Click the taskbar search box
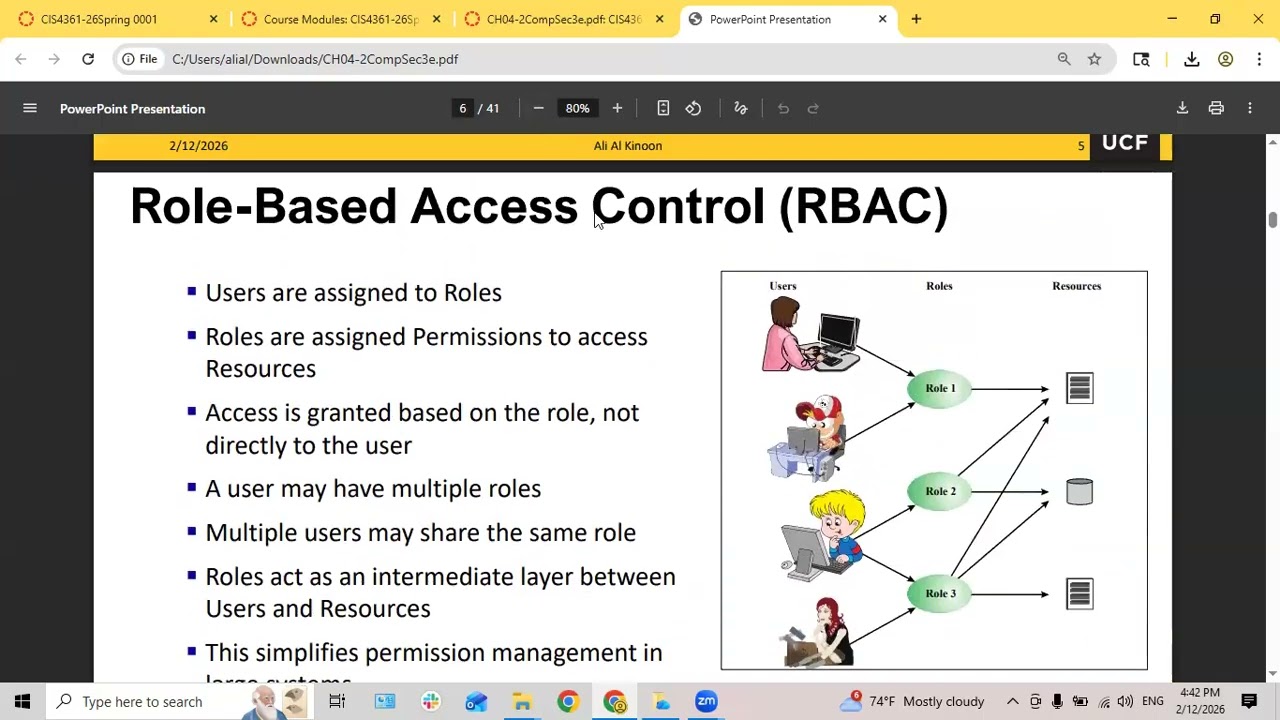 pos(182,701)
